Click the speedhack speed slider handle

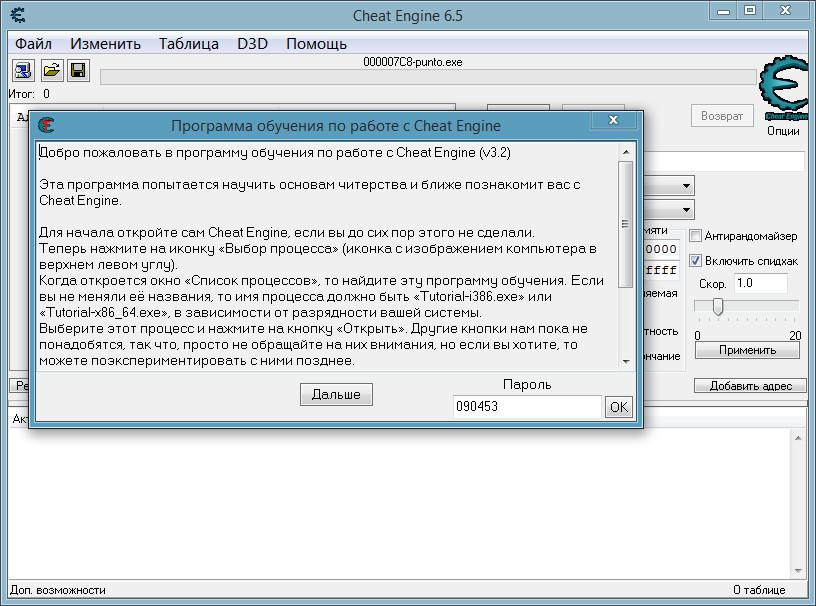click(x=718, y=307)
